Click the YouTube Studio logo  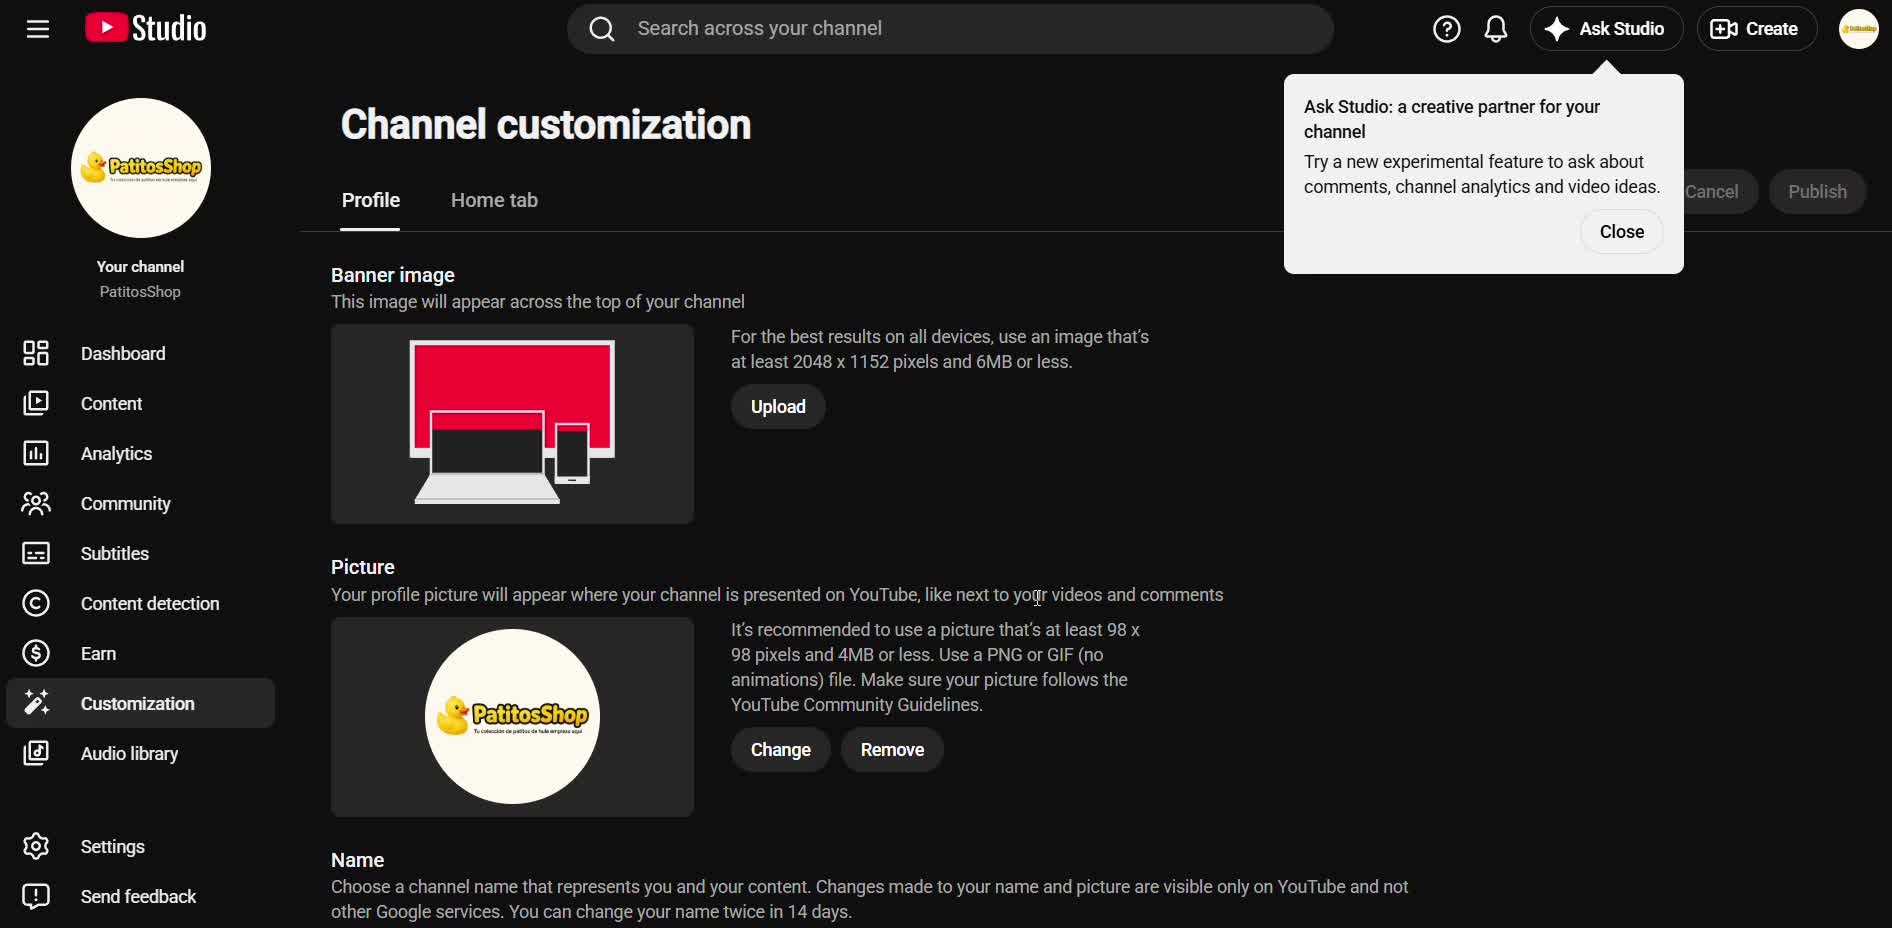click(146, 28)
